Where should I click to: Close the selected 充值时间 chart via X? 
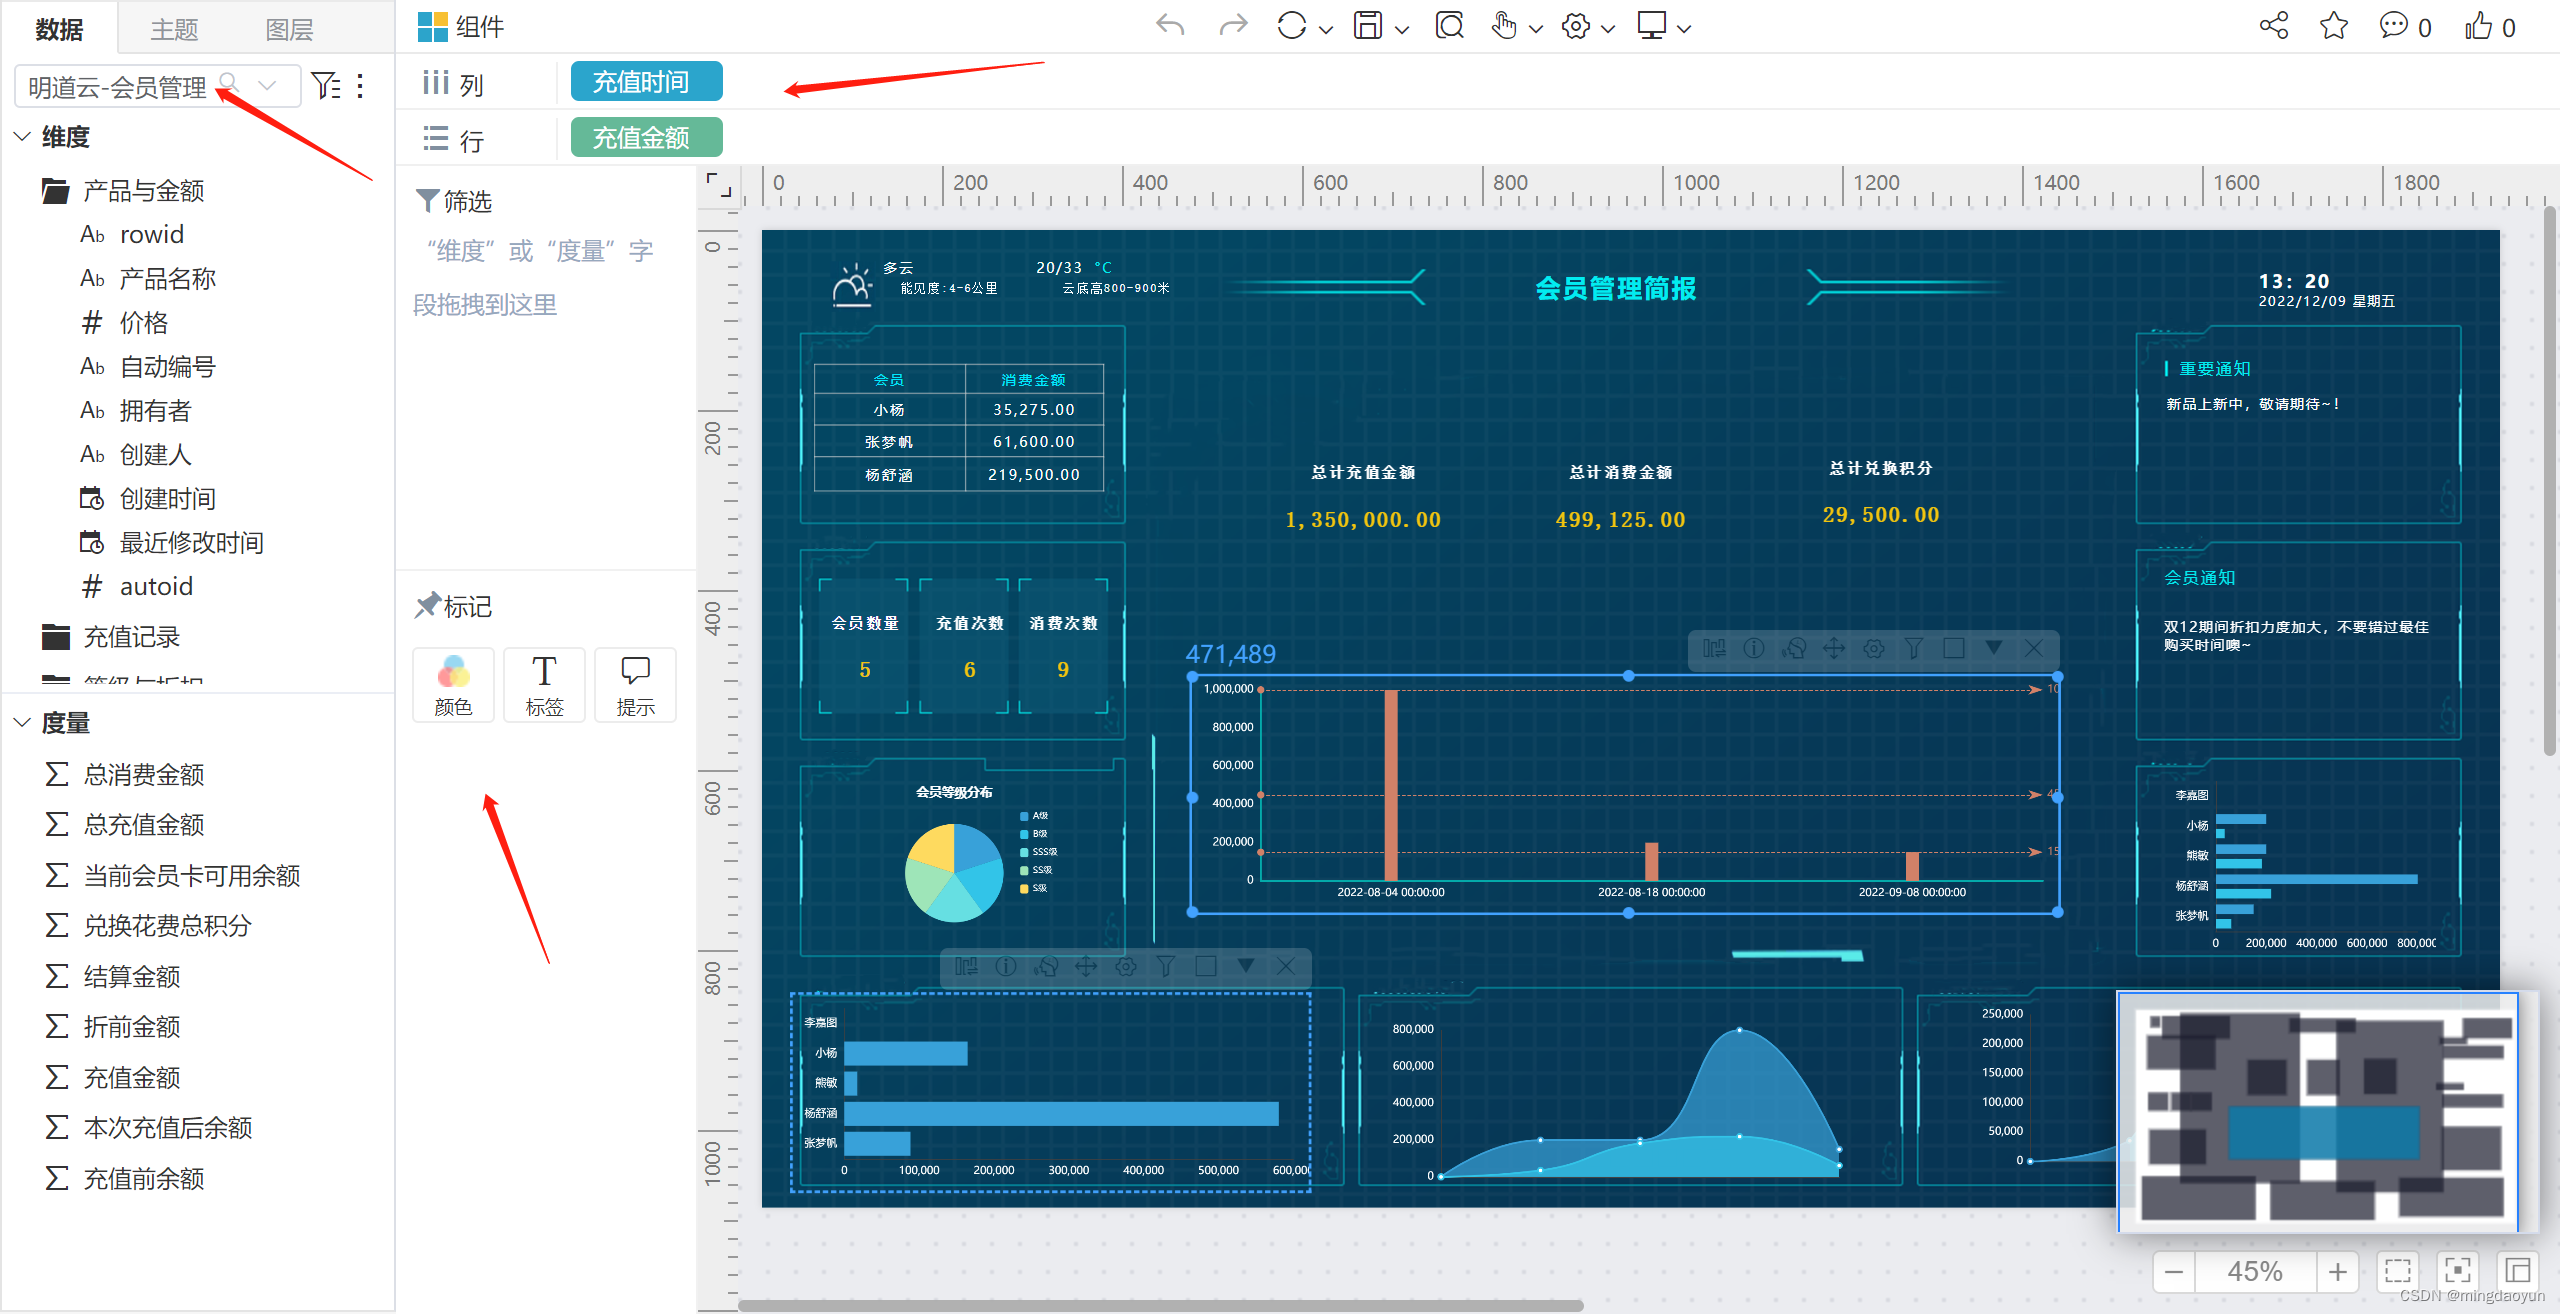point(2034,648)
